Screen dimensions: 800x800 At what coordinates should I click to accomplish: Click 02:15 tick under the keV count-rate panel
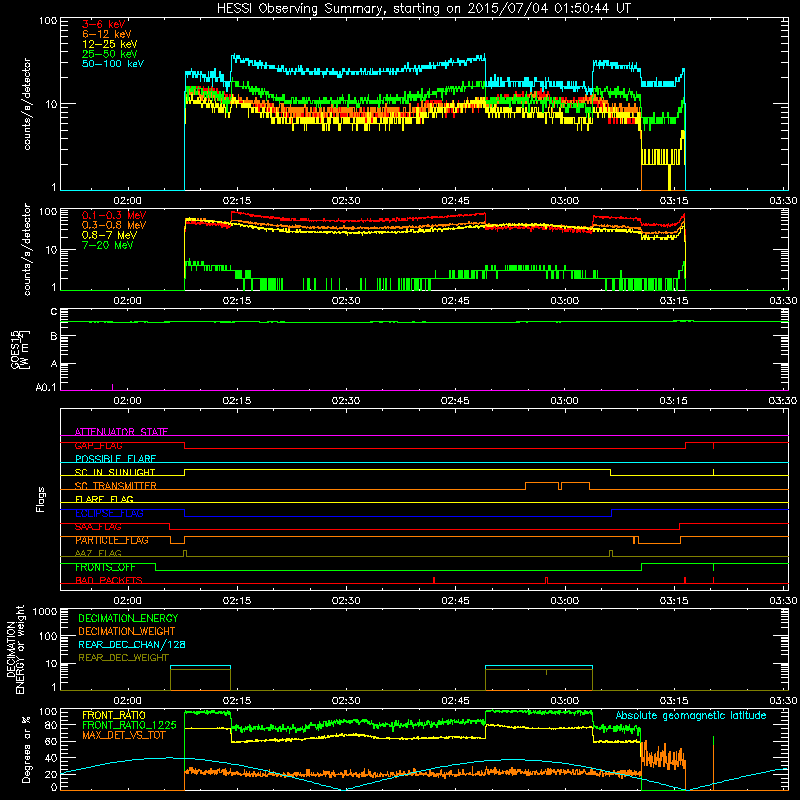[237, 201]
